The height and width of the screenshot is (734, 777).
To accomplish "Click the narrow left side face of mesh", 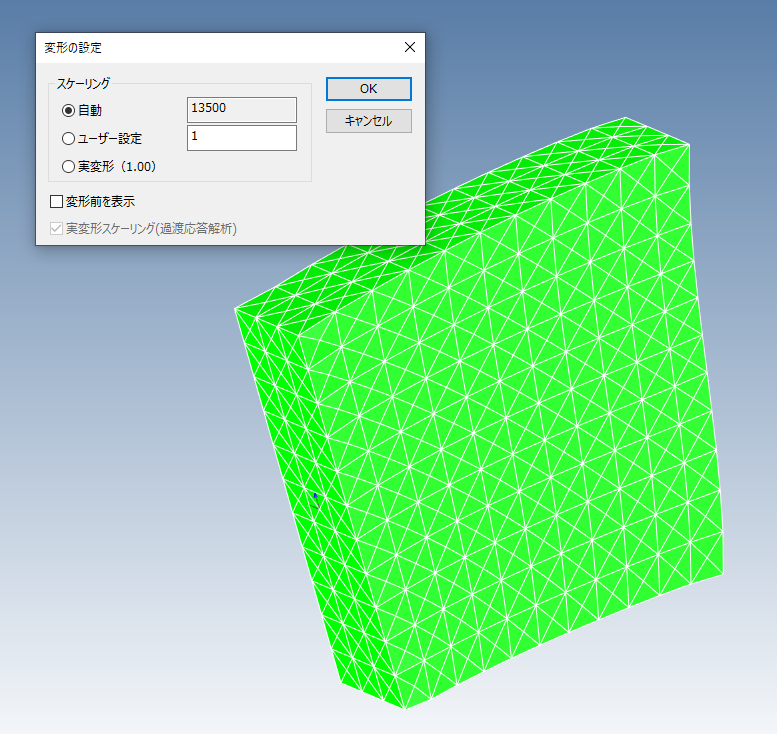I will (x=290, y=470).
